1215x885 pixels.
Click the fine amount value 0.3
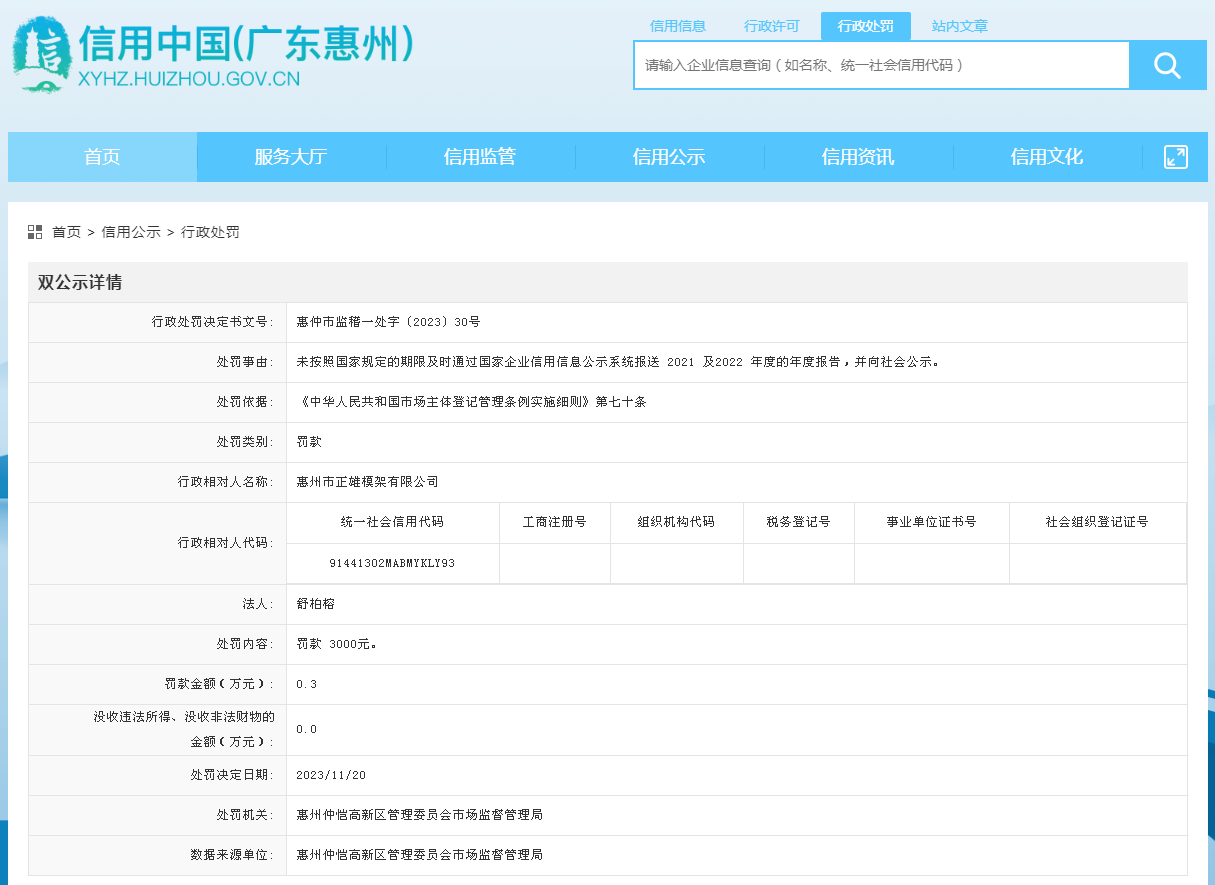pyautogui.click(x=307, y=684)
